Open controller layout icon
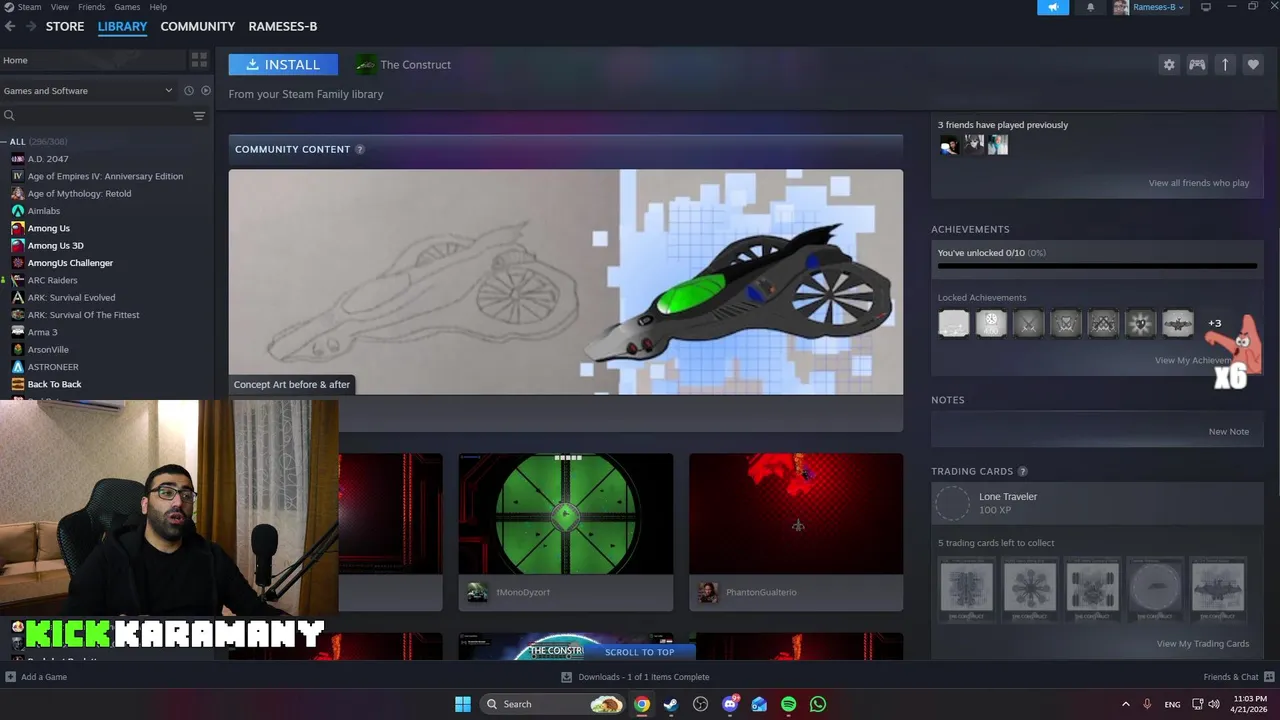 (x=1197, y=65)
